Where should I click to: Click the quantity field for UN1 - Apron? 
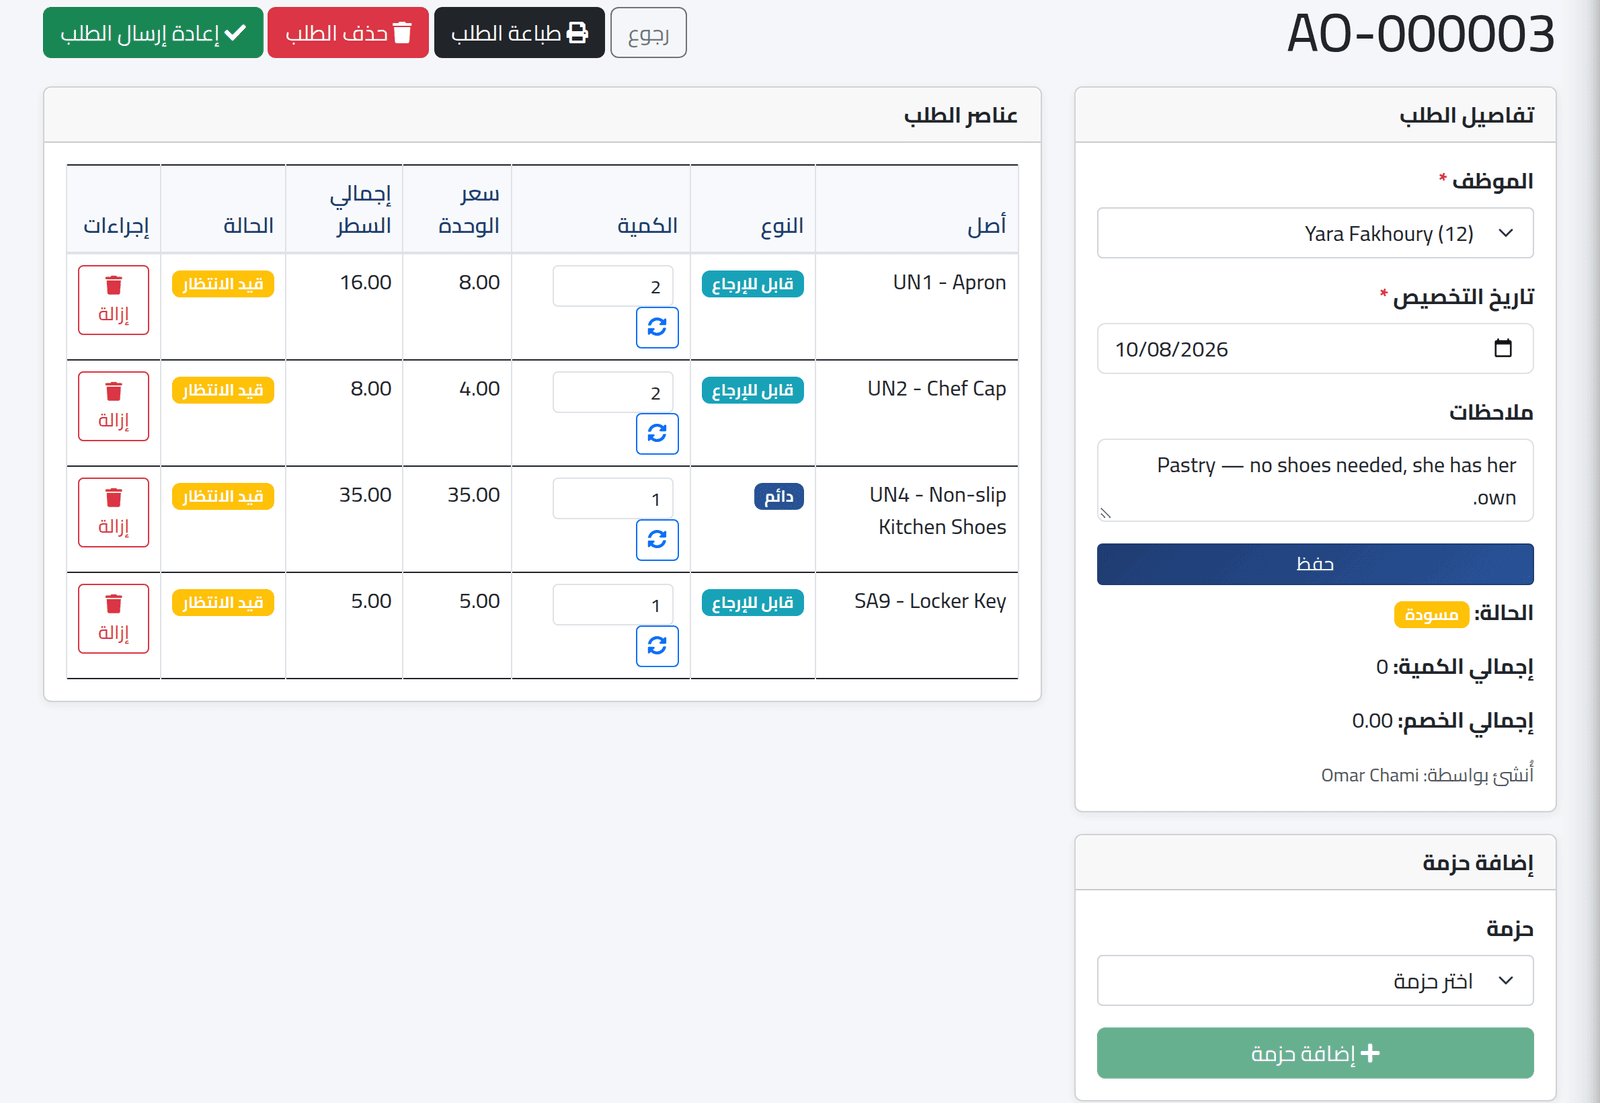pyautogui.click(x=613, y=286)
